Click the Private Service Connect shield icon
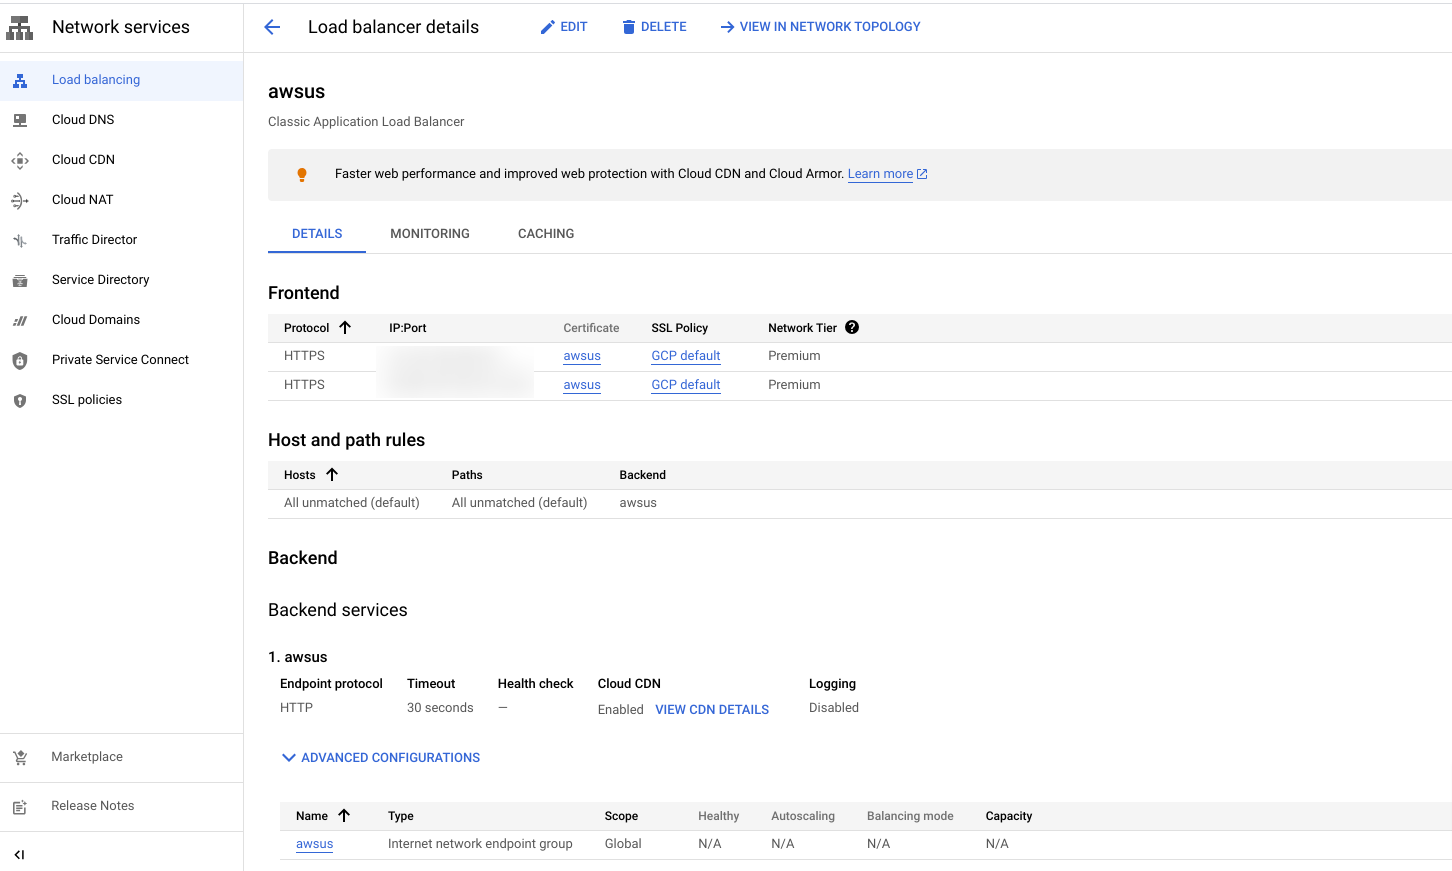 (x=20, y=361)
